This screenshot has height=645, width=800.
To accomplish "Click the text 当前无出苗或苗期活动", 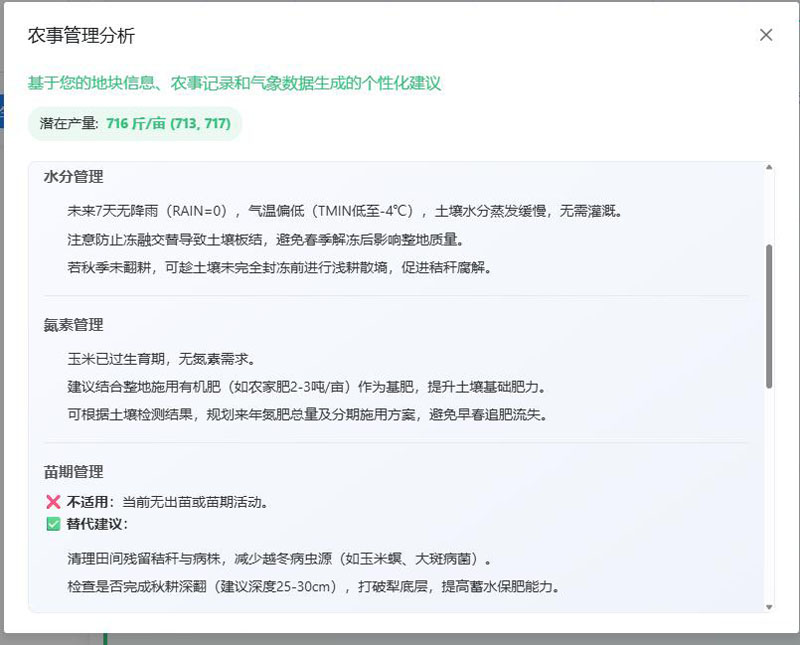I will 195,502.
